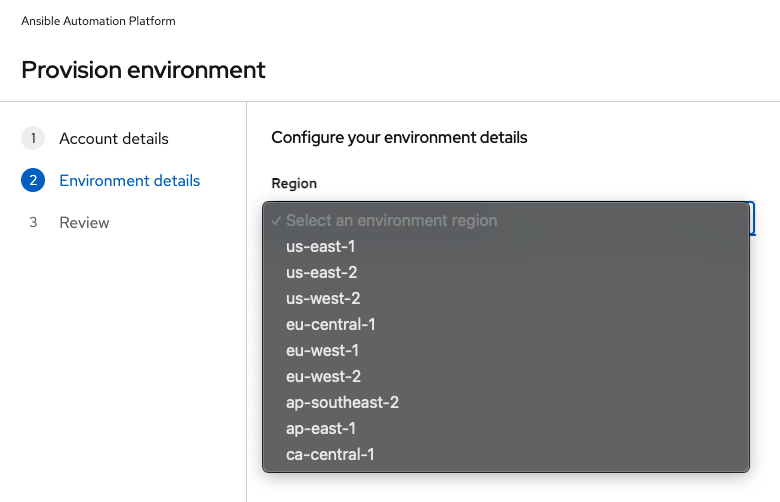
Task: Click the checkmark beside the placeholder option
Action: (276, 220)
